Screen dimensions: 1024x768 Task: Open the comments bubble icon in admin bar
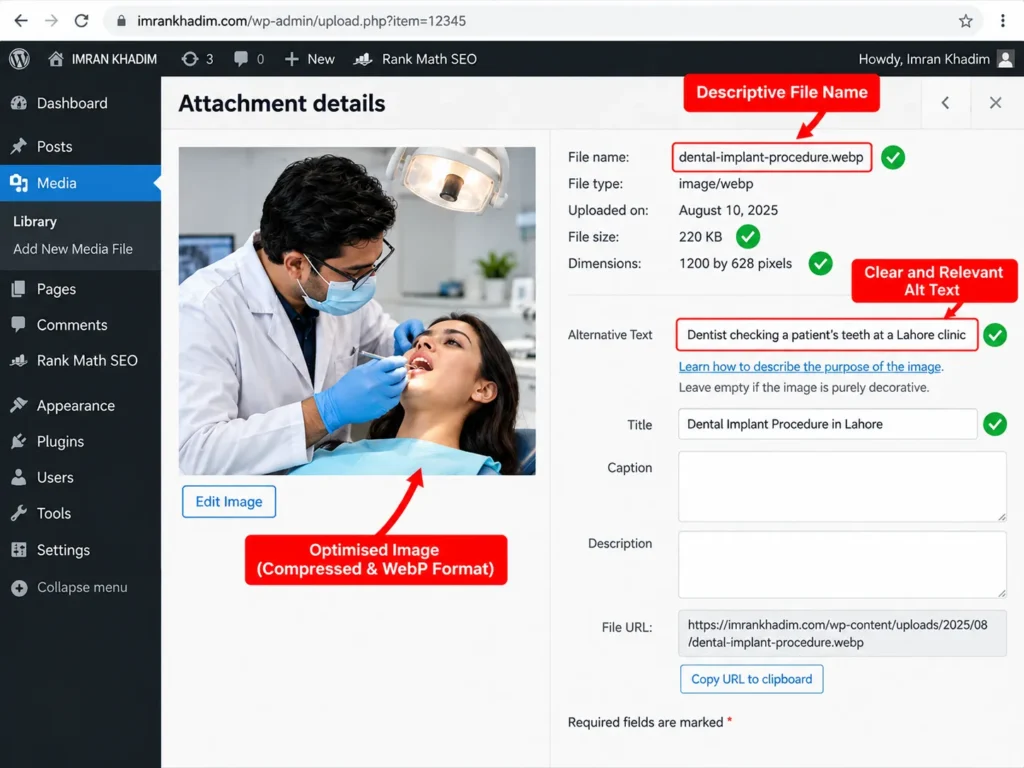pyautogui.click(x=241, y=59)
